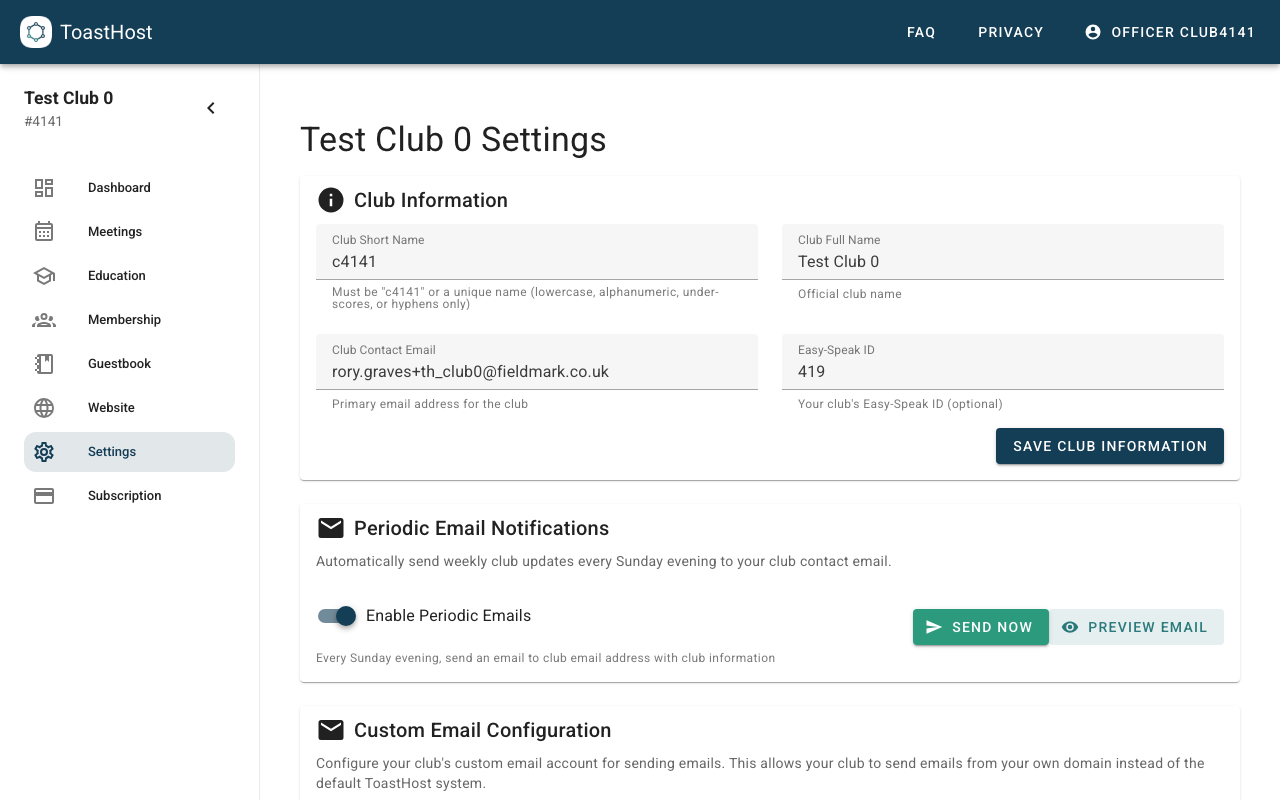Click into the Club Short Name field
This screenshot has width=1280, height=800.
tap(536, 262)
